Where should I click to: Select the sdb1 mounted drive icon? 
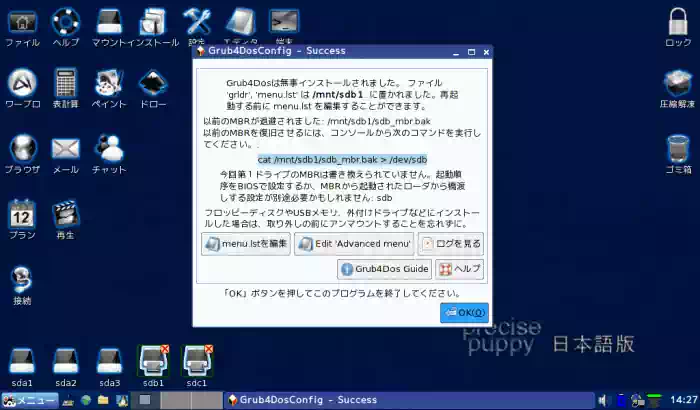pos(152,363)
